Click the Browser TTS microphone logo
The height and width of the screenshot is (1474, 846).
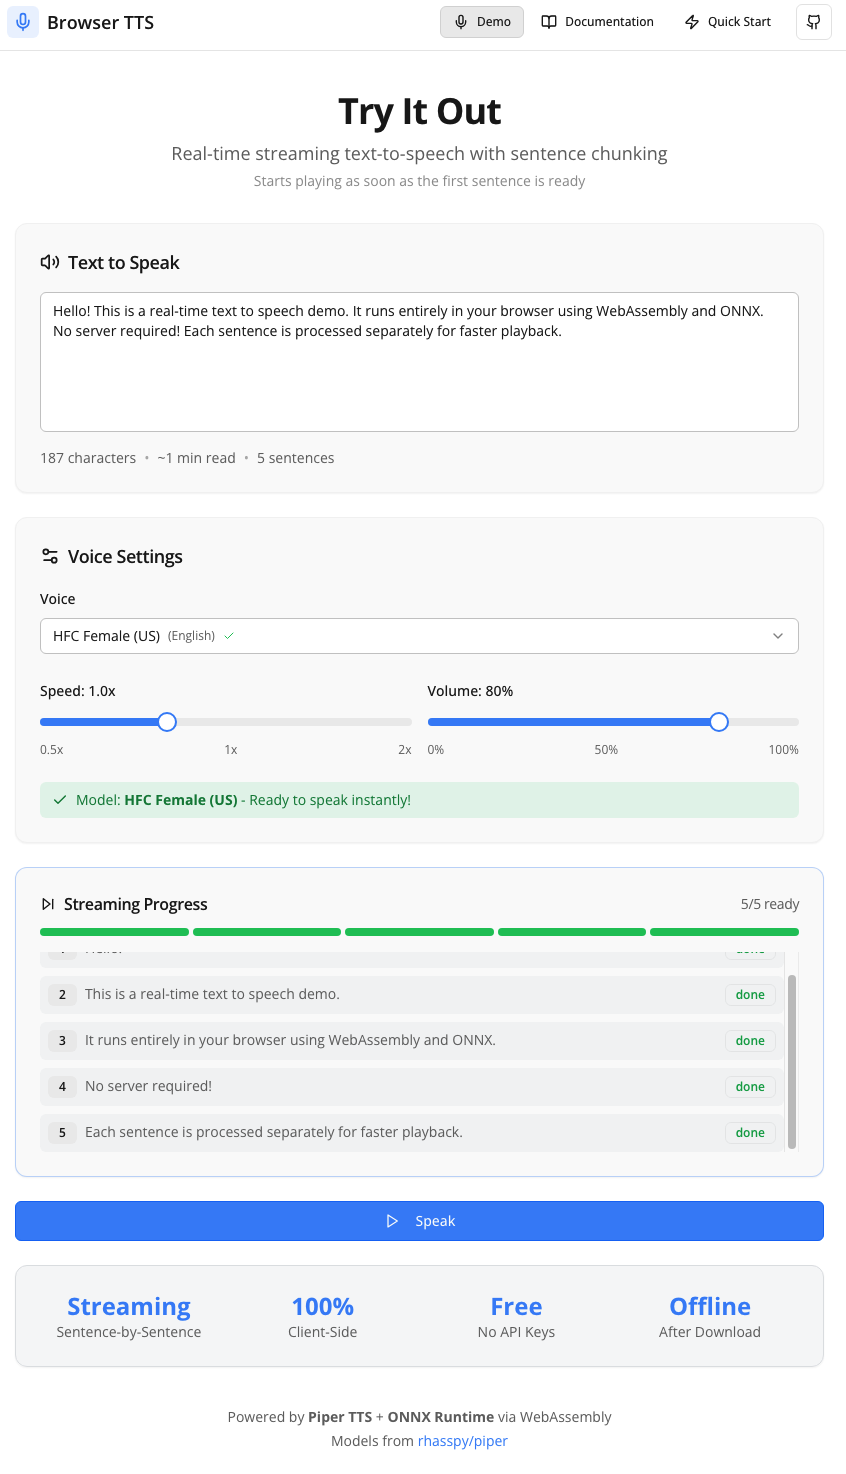click(23, 22)
